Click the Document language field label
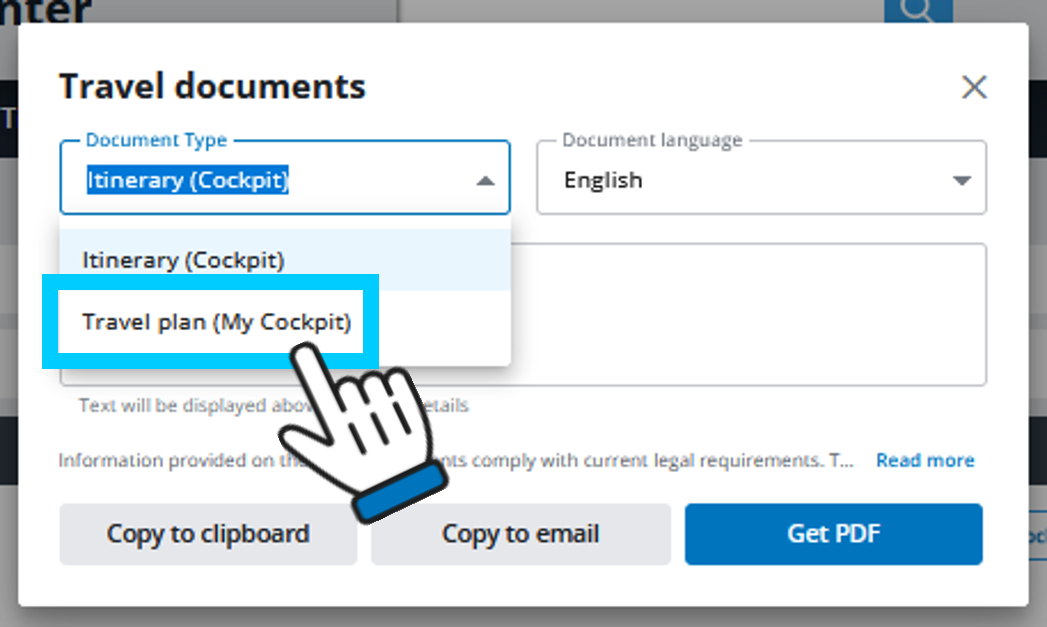 652,141
